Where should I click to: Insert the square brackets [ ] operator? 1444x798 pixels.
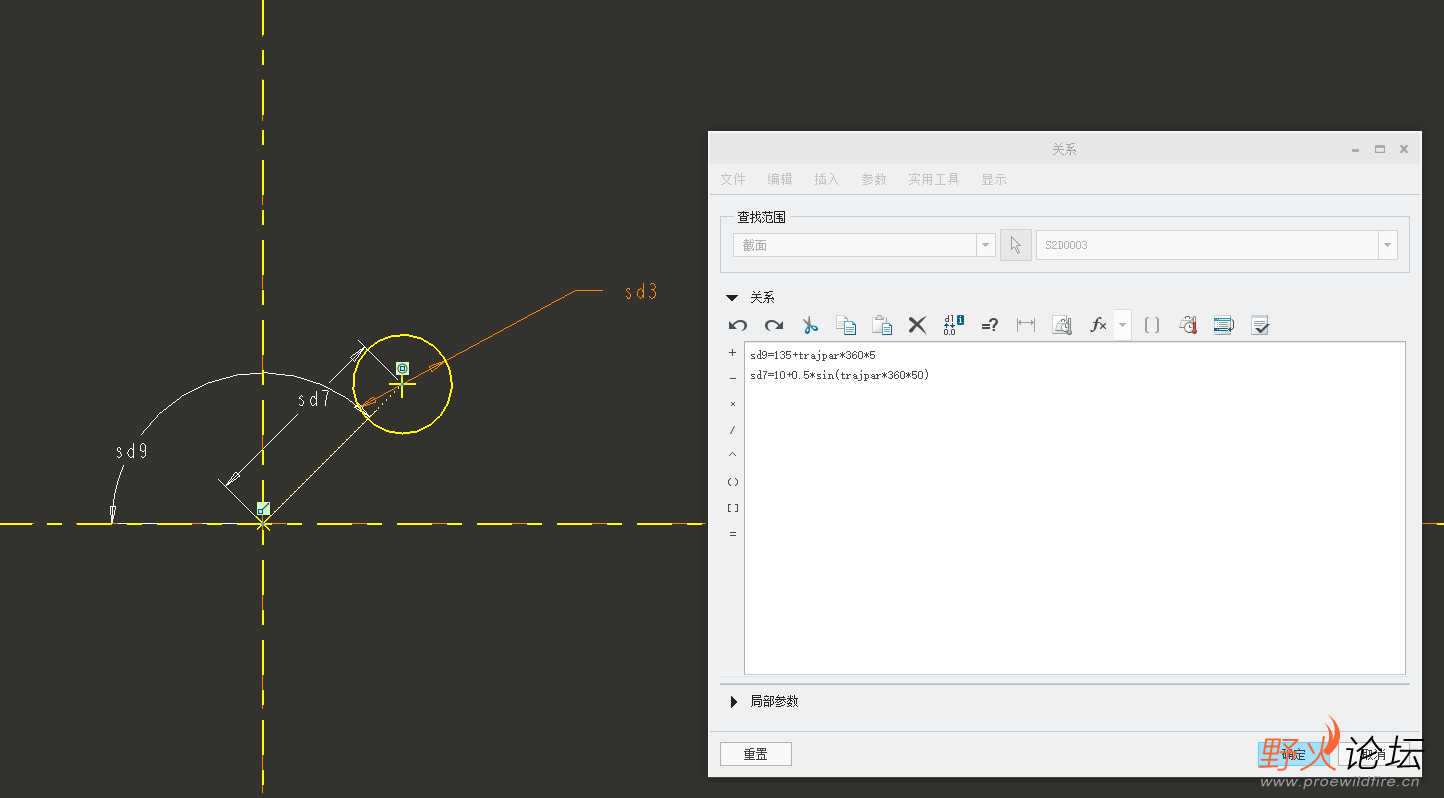[x=733, y=508]
